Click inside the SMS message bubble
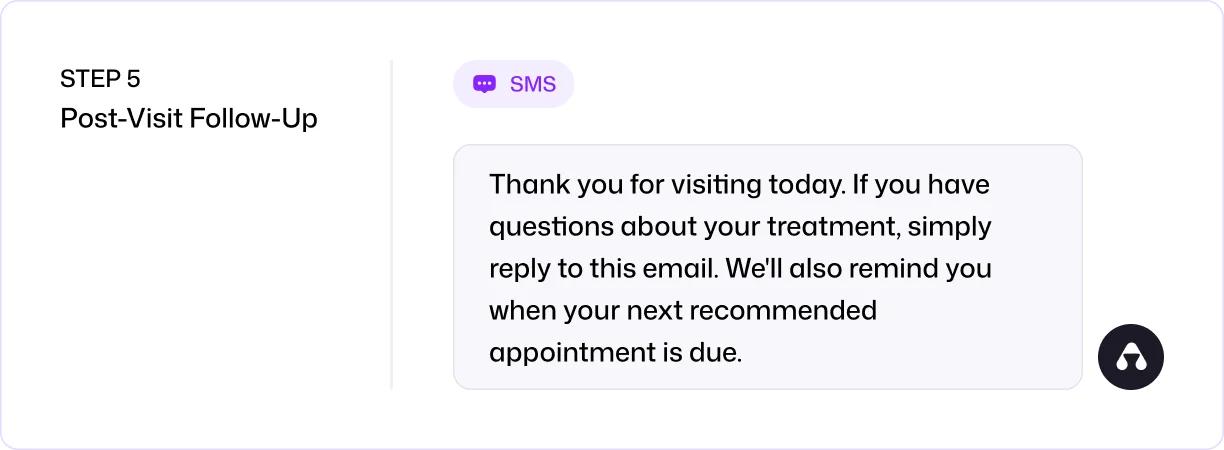The image size is (1224, 450). (768, 267)
